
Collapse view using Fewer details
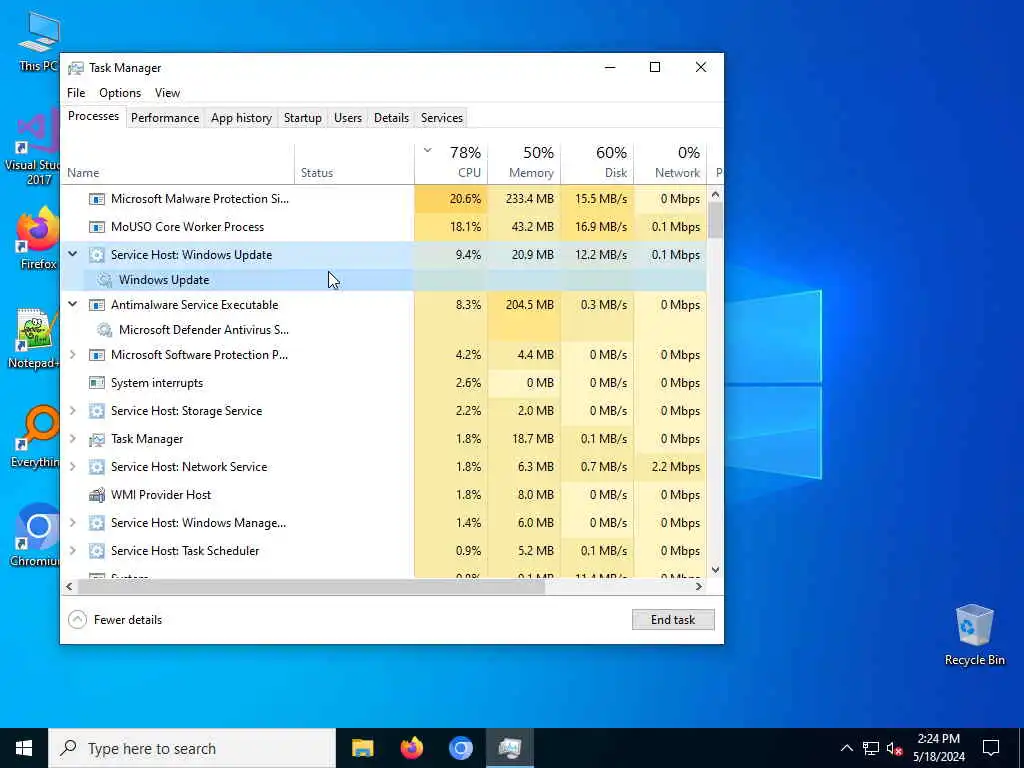coord(115,620)
